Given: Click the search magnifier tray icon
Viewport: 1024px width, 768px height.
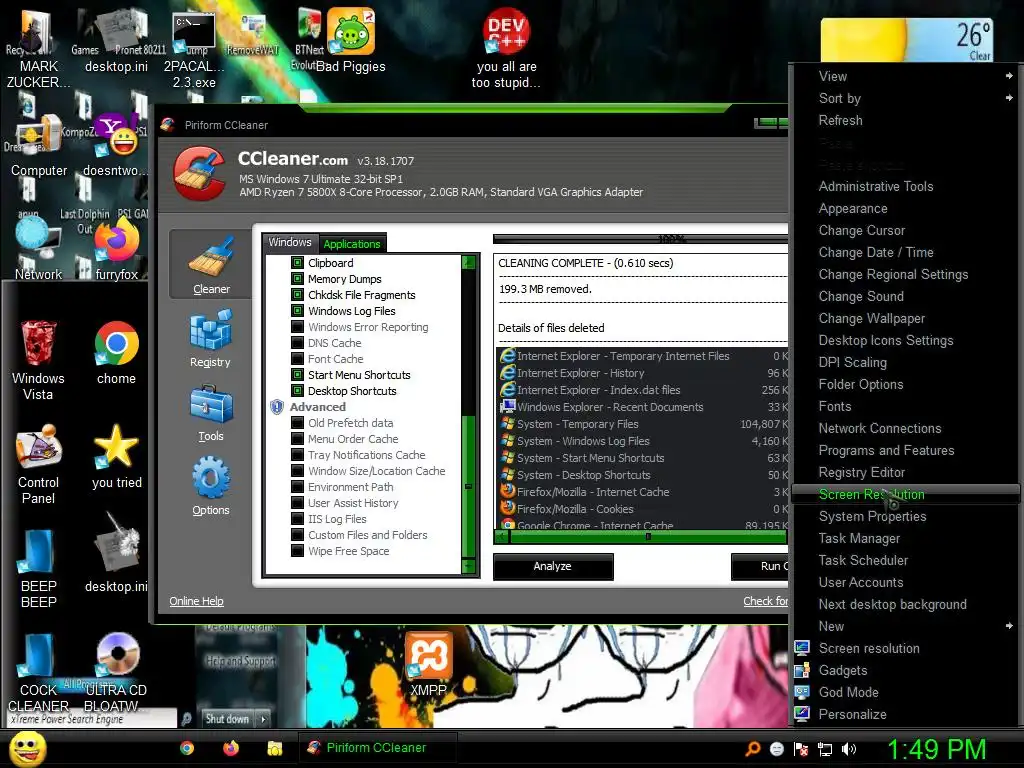Looking at the screenshot, I should [x=752, y=749].
